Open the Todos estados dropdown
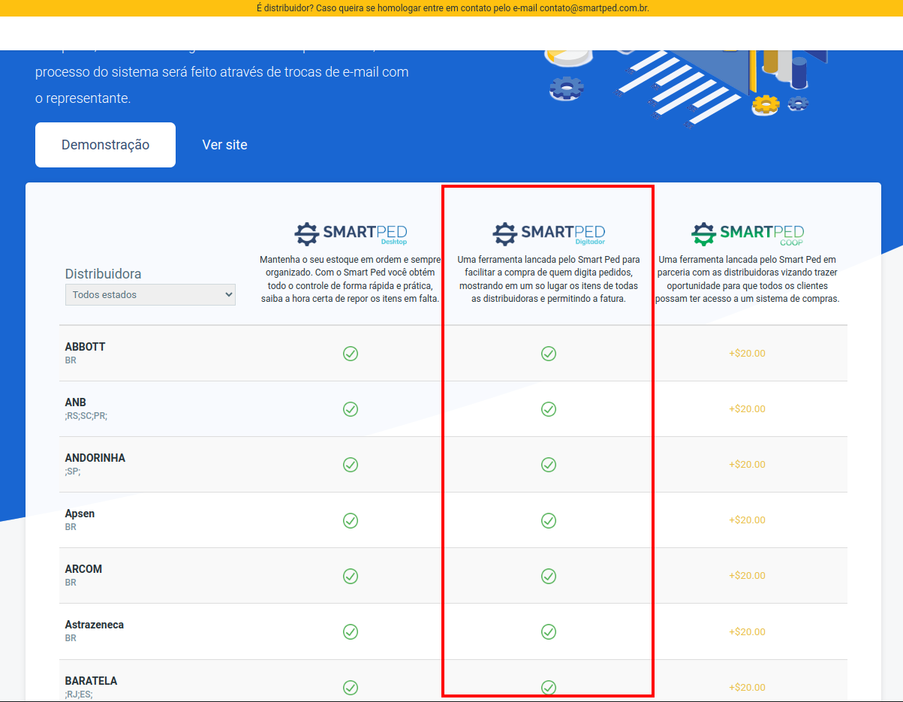The image size is (903, 702). click(150, 295)
